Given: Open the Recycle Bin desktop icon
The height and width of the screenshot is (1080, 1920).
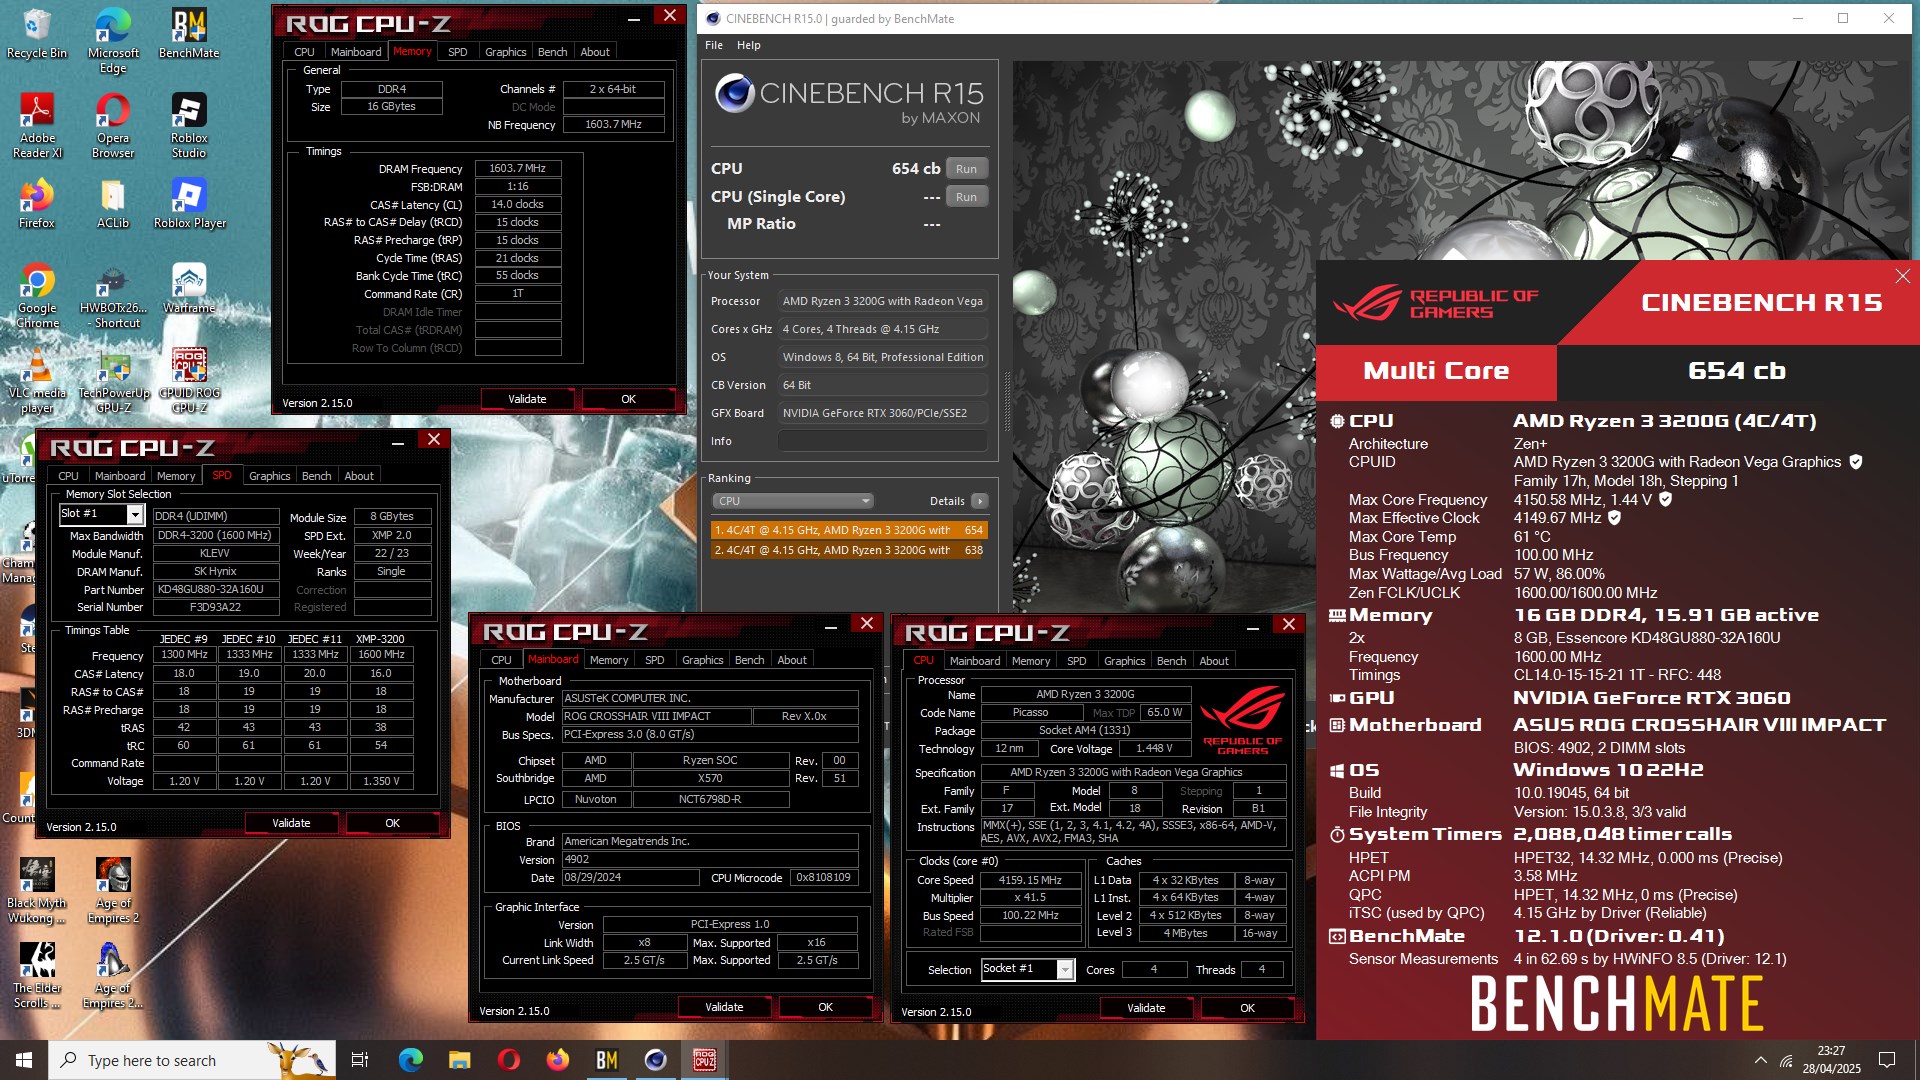Looking at the screenshot, I should pos(37,35).
